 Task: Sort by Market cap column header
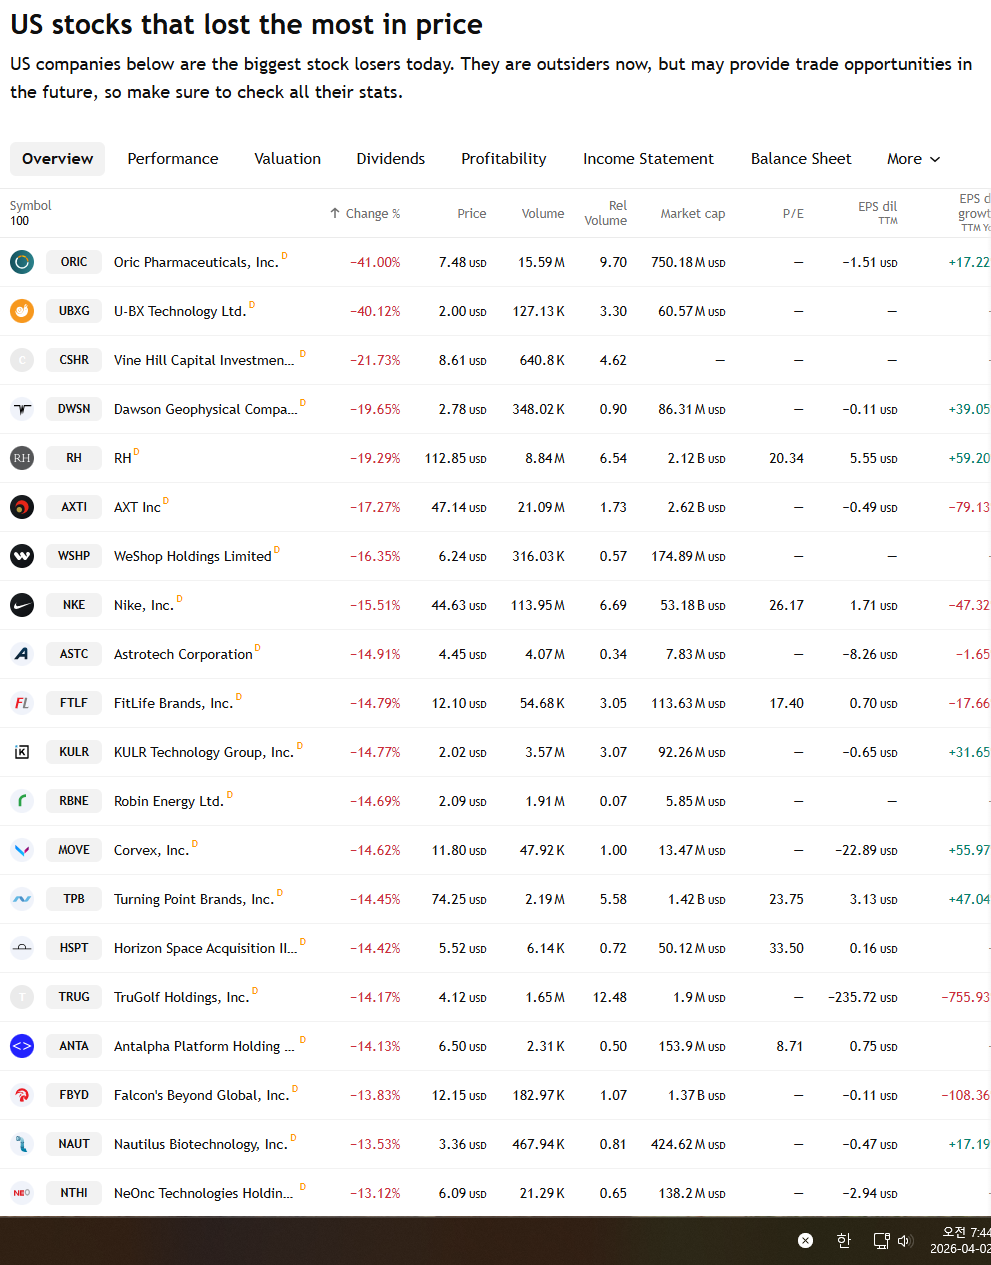point(693,214)
